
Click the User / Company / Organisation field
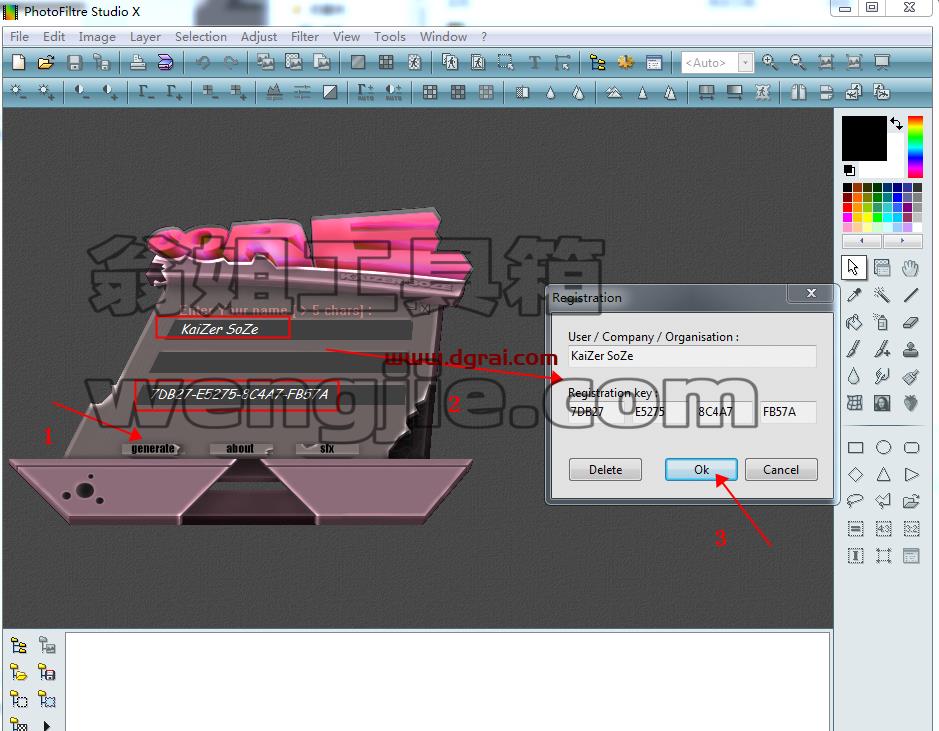click(692, 356)
